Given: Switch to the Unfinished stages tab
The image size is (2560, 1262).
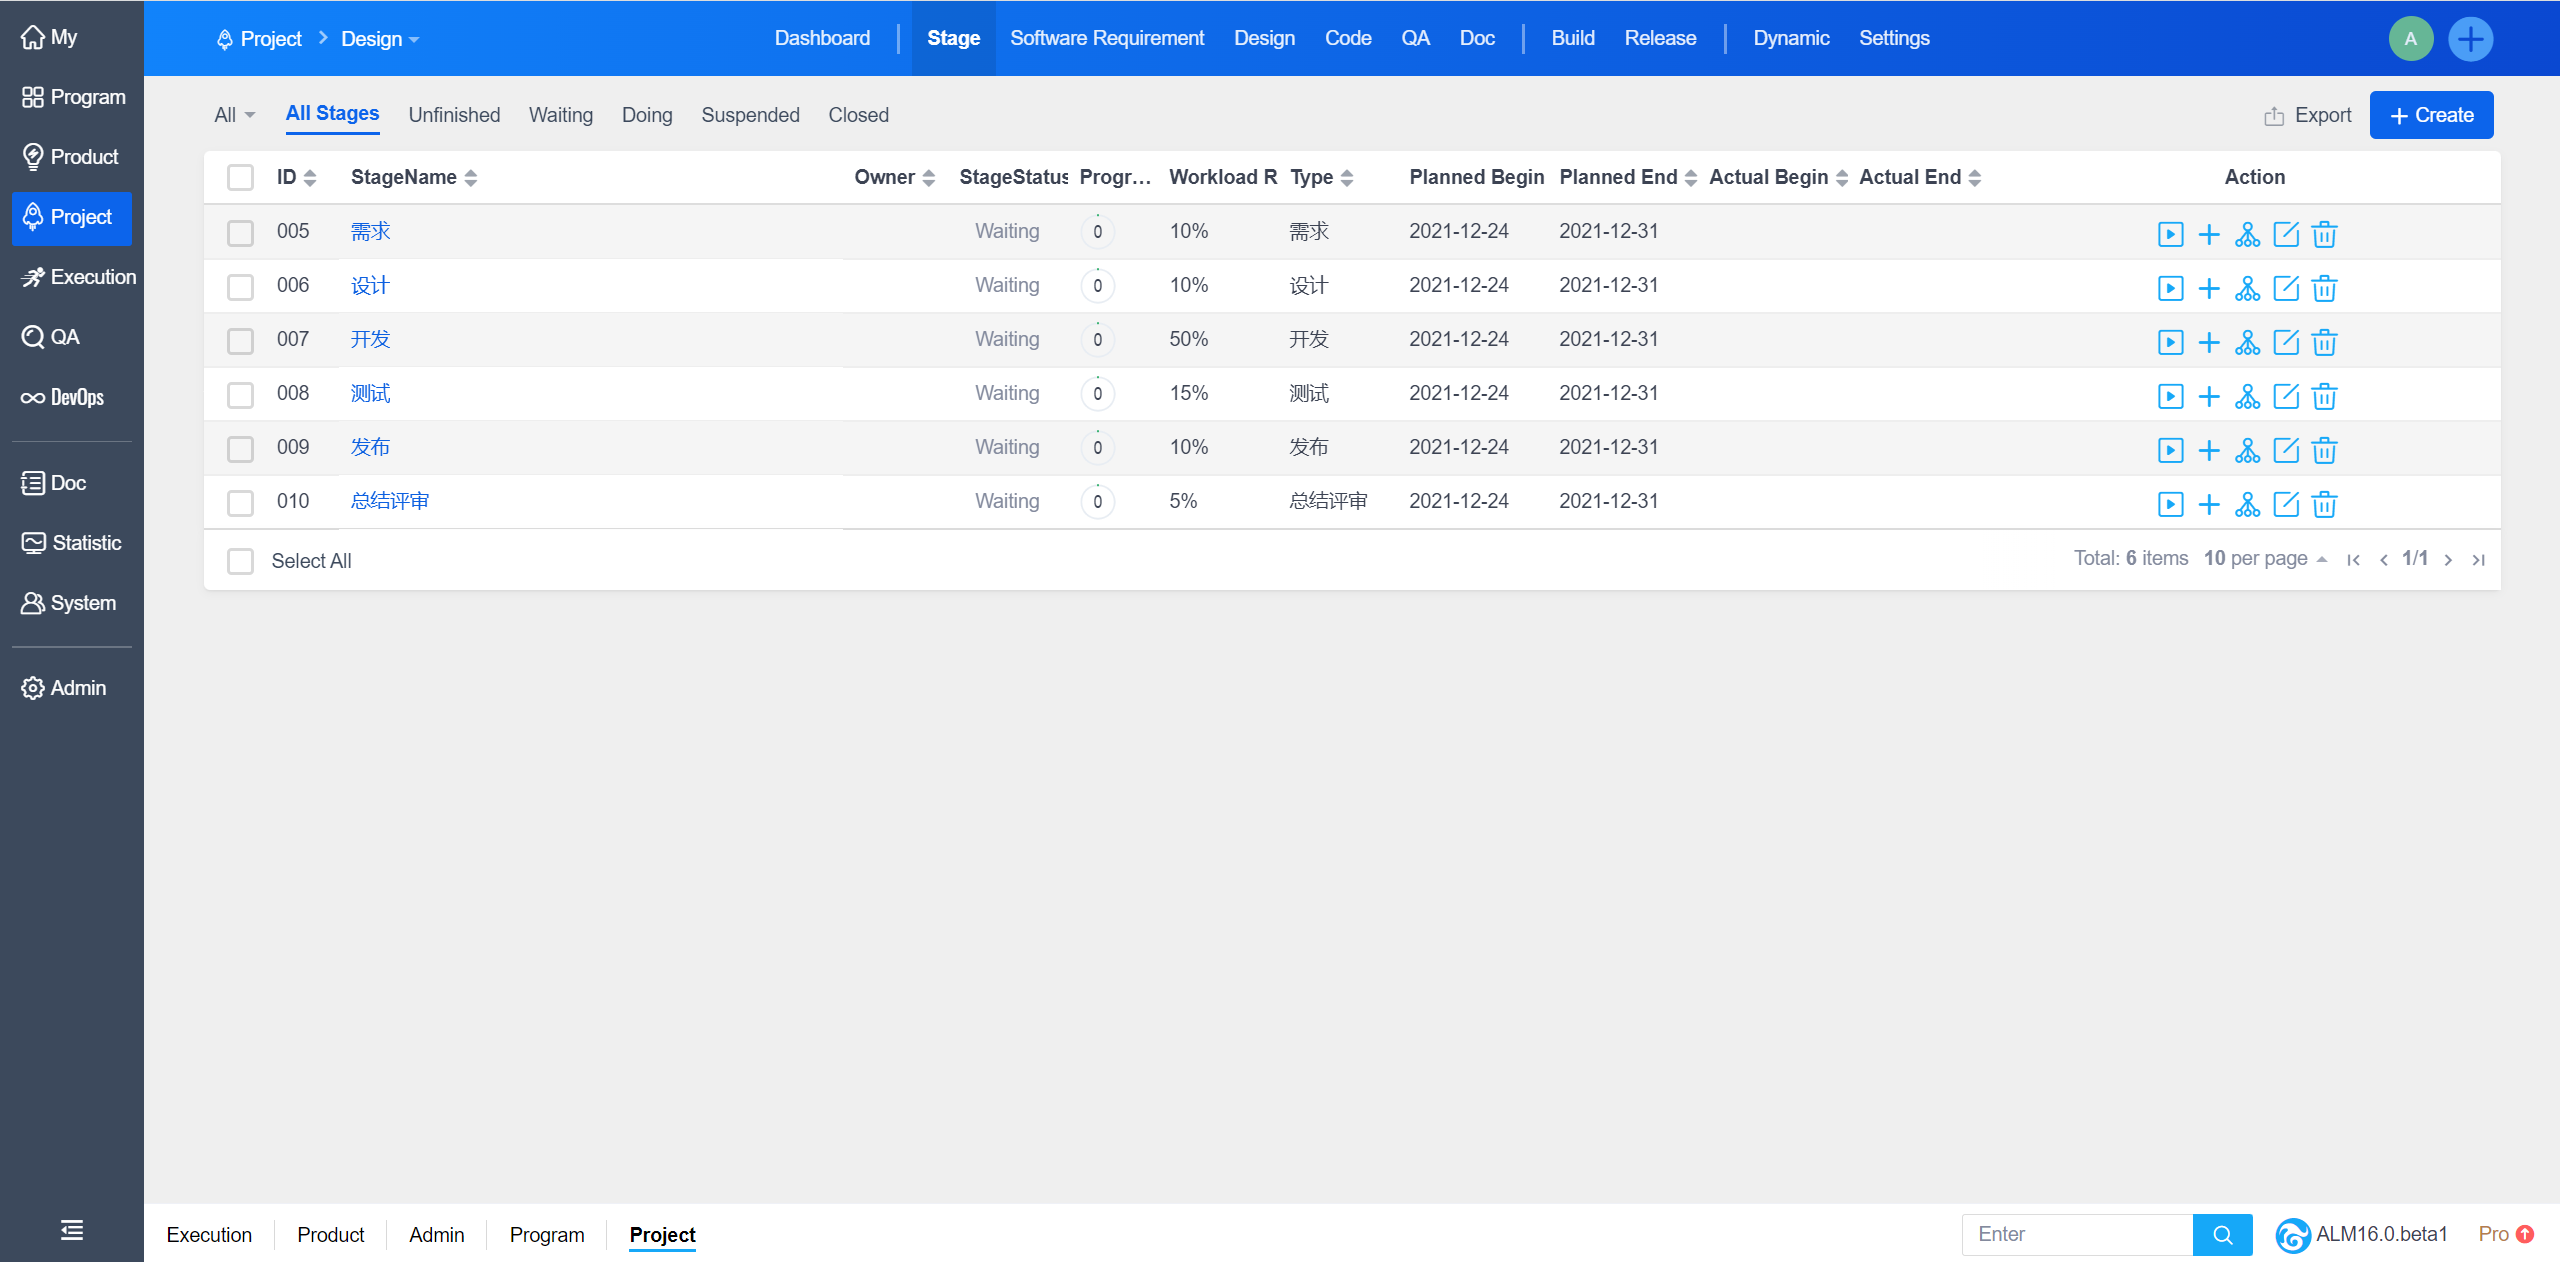Looking at the screenshot, I should (454, 115).
